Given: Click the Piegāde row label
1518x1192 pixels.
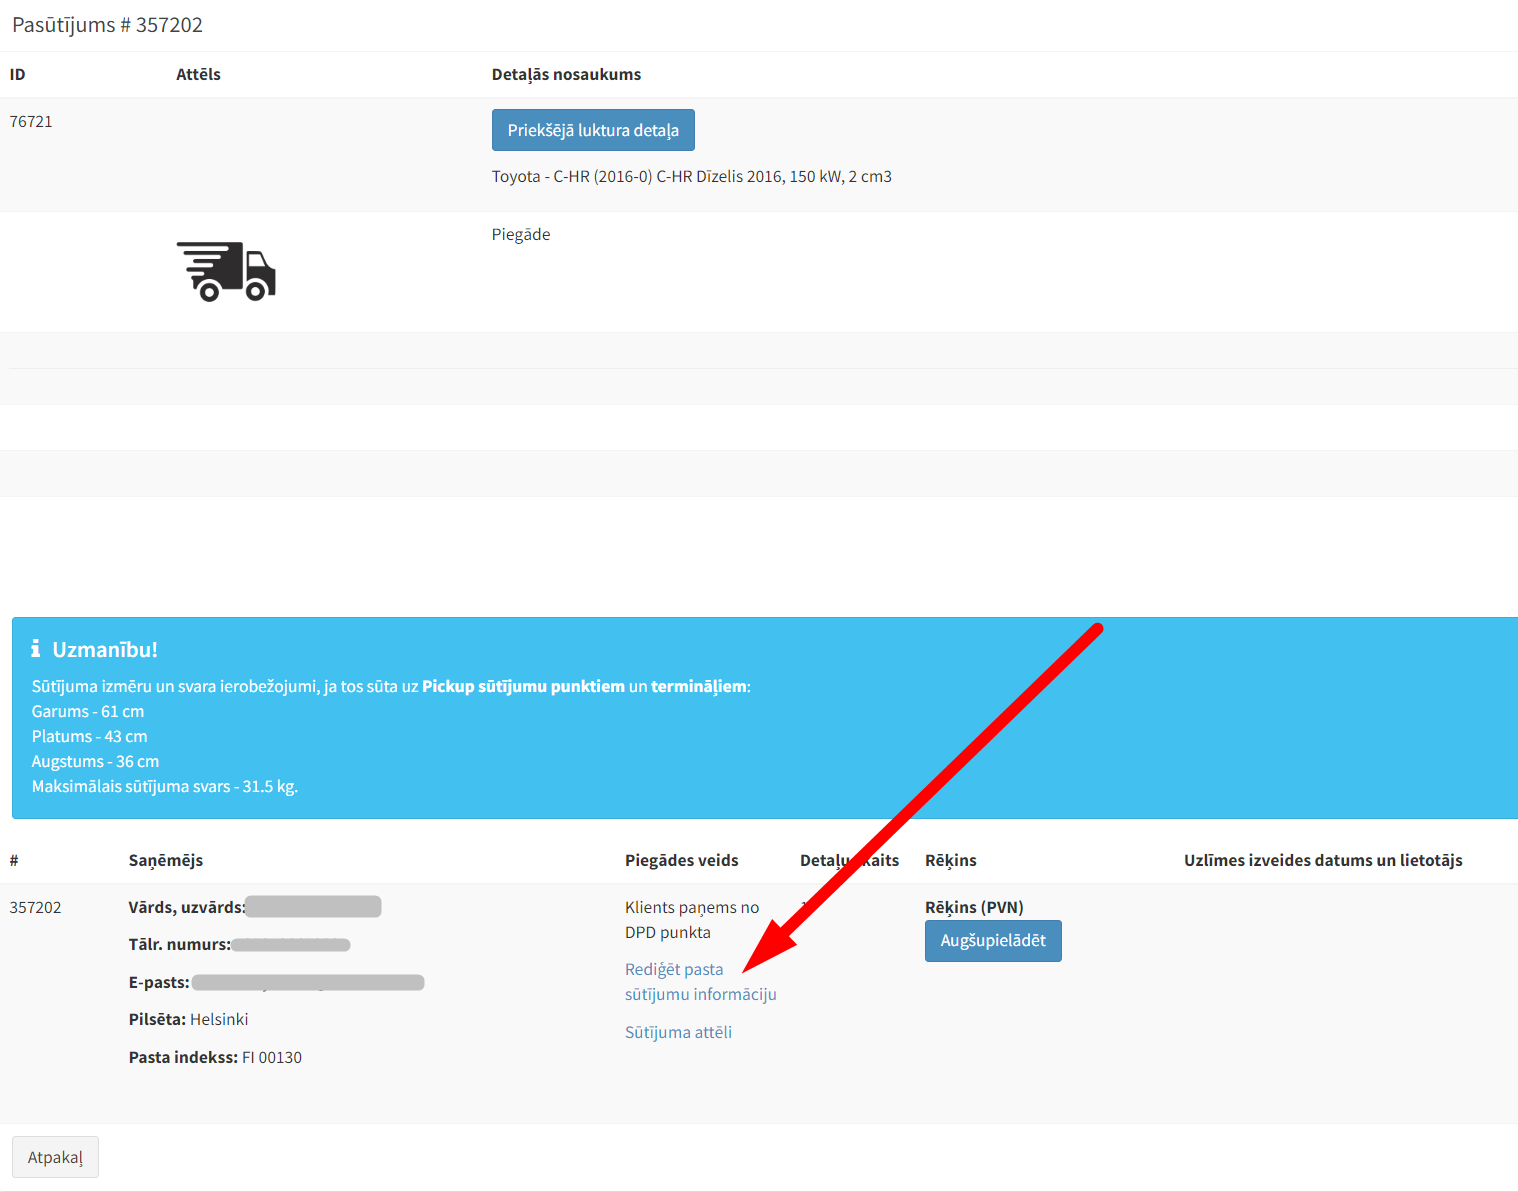Looking at the screenshot, I should coord(520,234).
